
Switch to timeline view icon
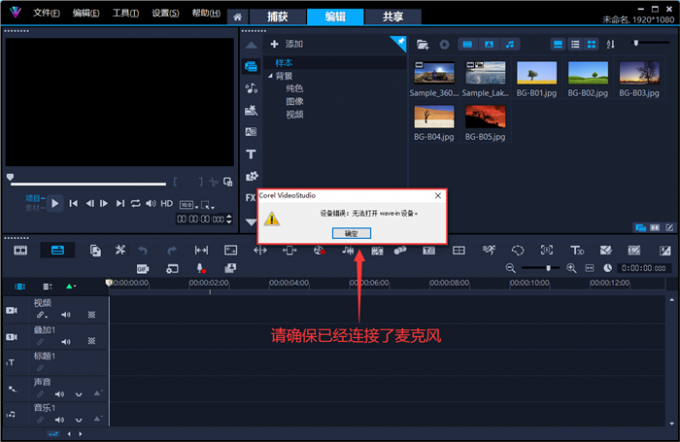pos(57,250)
